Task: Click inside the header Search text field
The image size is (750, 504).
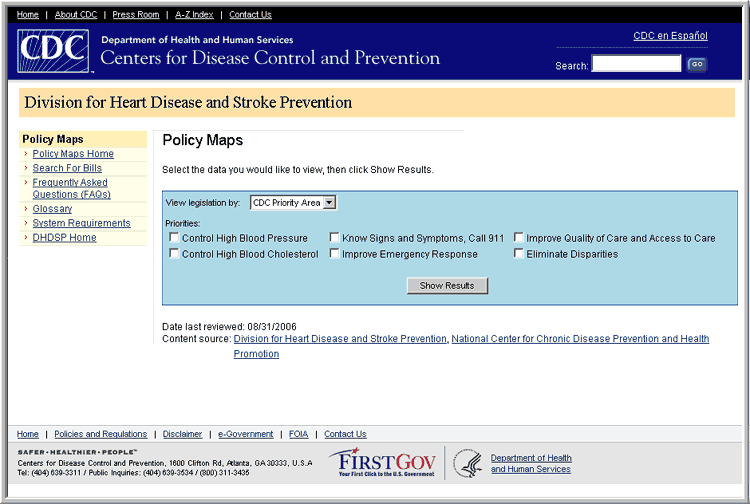Action: click(x=636, y=64)
